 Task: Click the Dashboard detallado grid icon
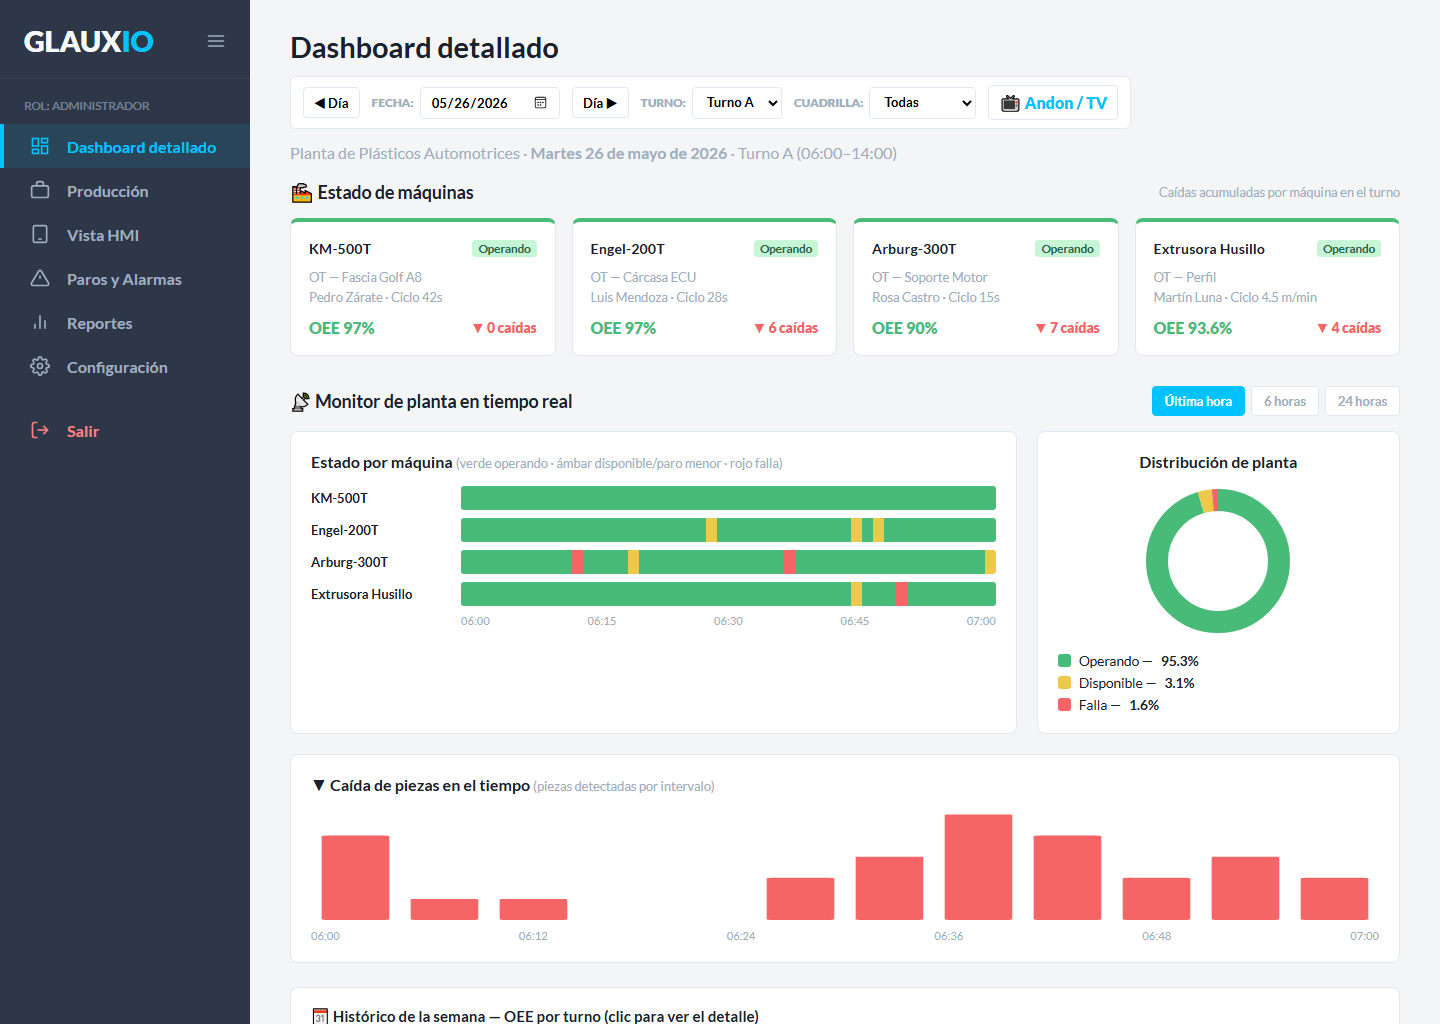[x=40, y=146]
